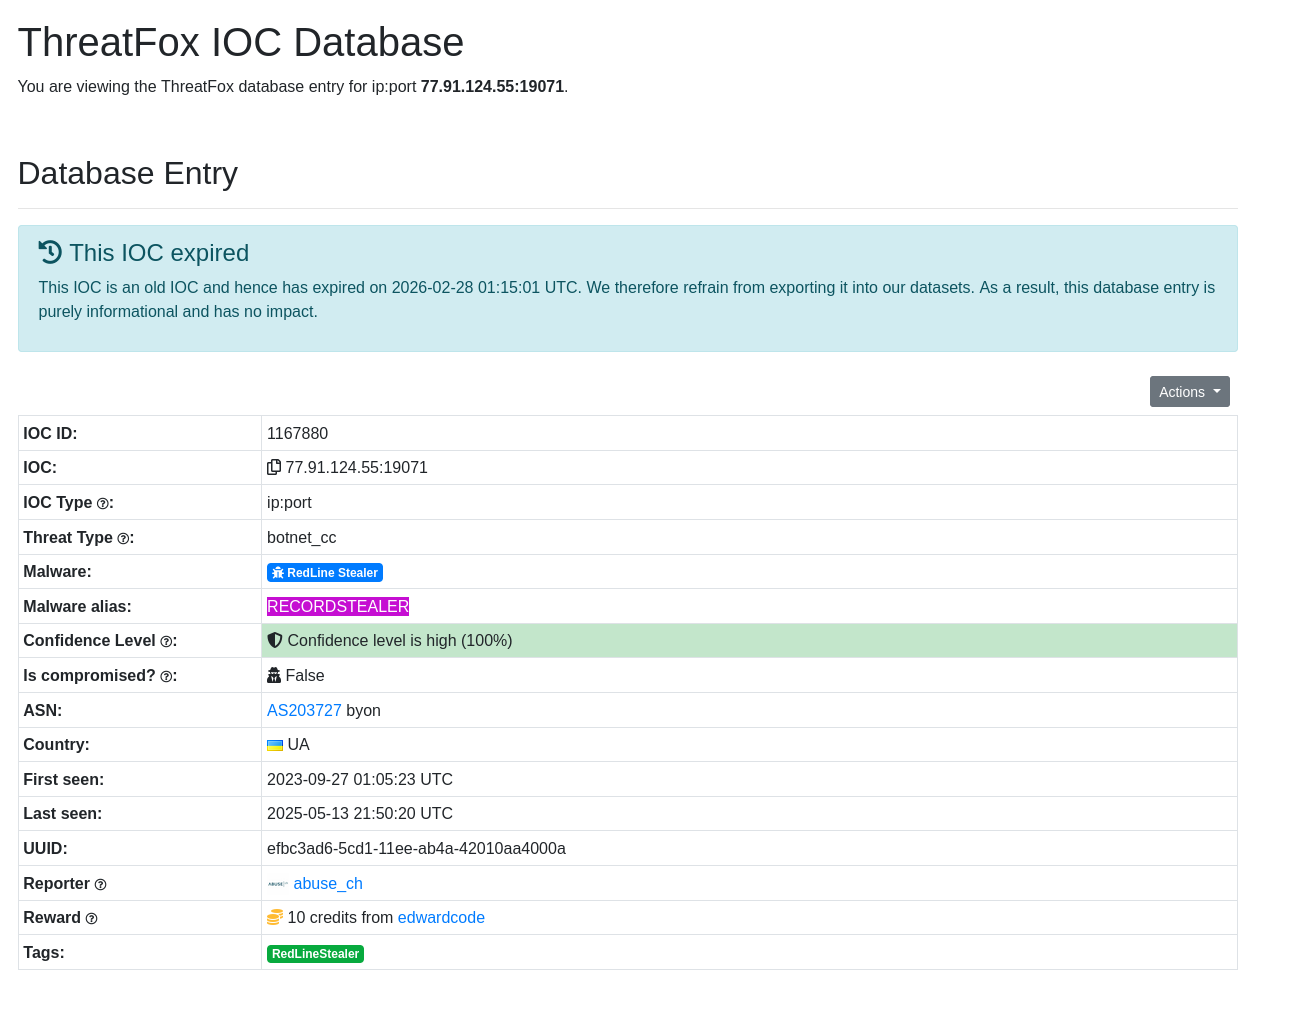
Task: Click the IOC Type help icon
Action: [x=102, y=504]
